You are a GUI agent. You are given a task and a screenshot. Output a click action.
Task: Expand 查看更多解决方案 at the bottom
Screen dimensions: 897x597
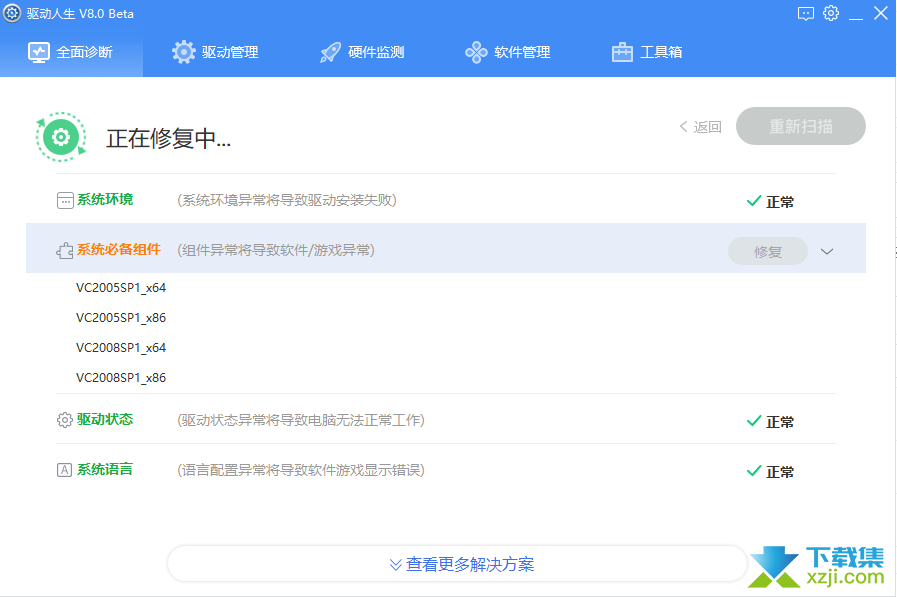(458, 564)
